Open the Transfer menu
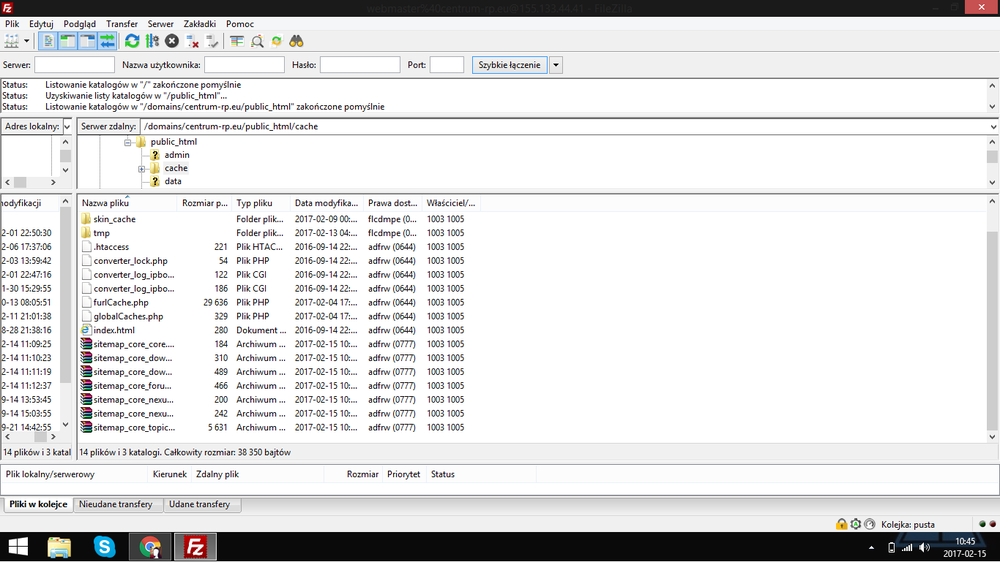Viewport: 1000px width, 562px height. click(122, 23)
